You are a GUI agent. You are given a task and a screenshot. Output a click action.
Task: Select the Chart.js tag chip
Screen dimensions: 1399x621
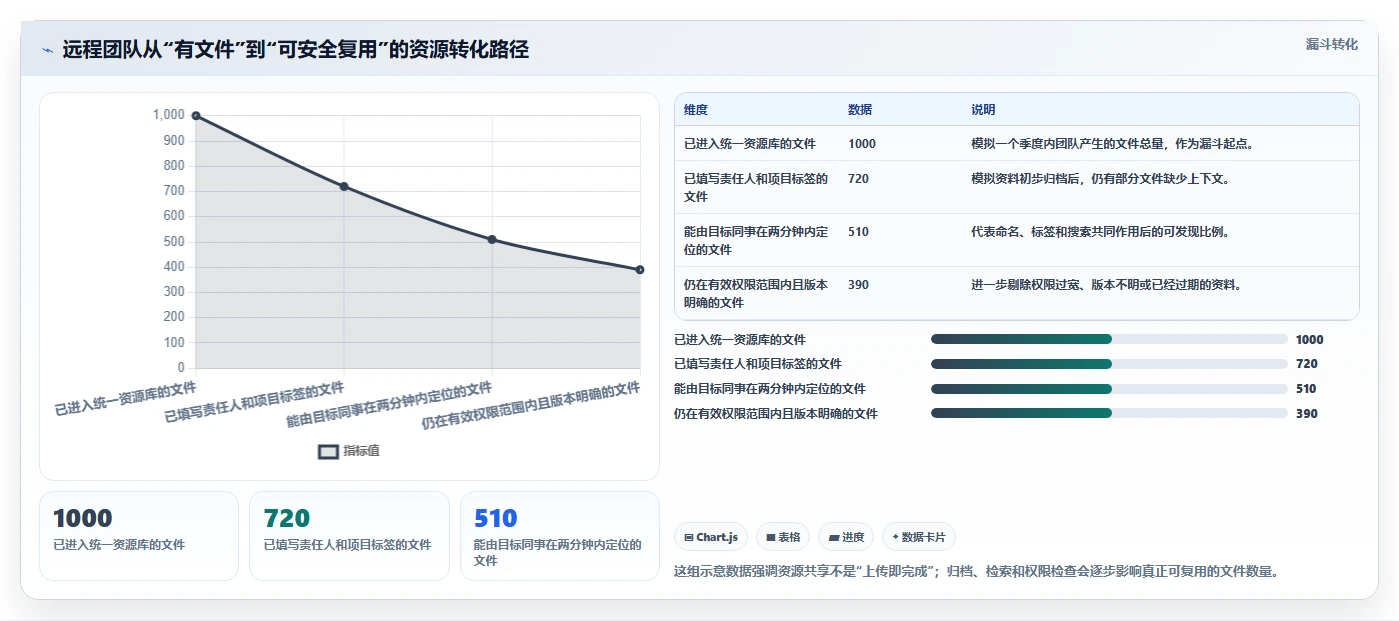coord(711,537)
